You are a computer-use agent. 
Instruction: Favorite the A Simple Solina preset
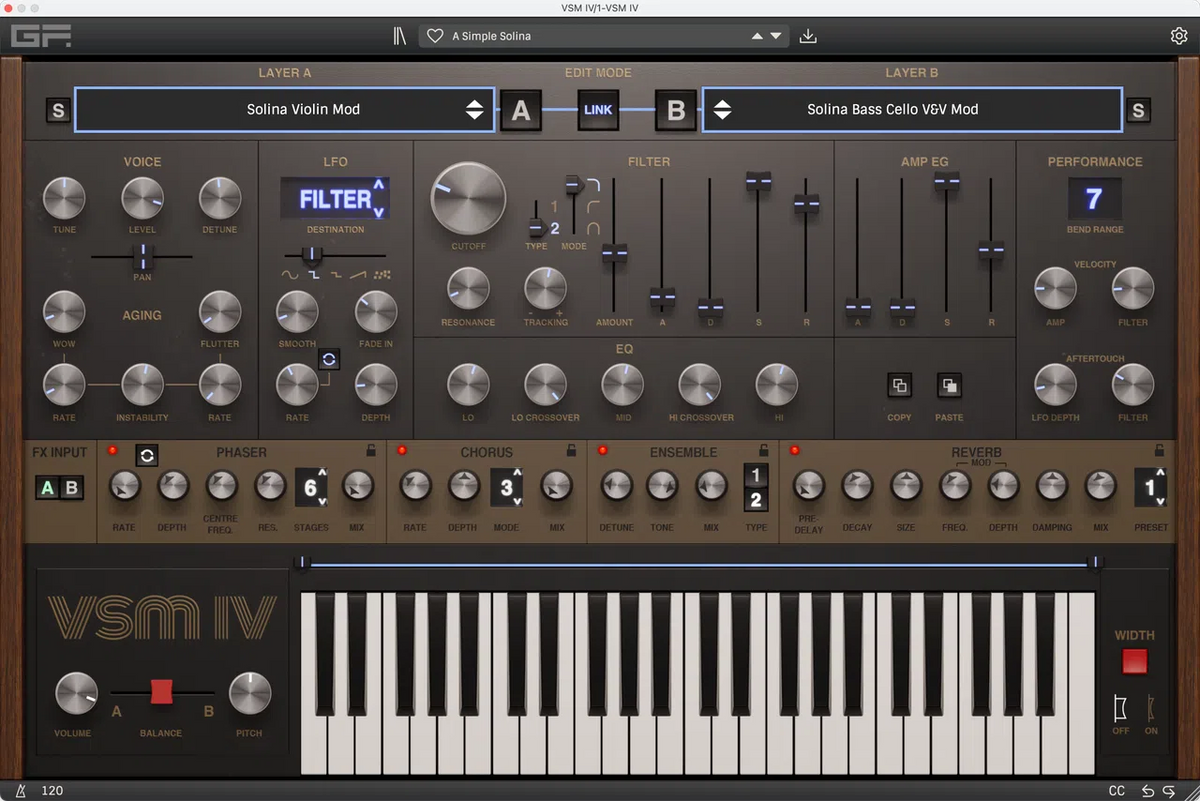[434, 35]
